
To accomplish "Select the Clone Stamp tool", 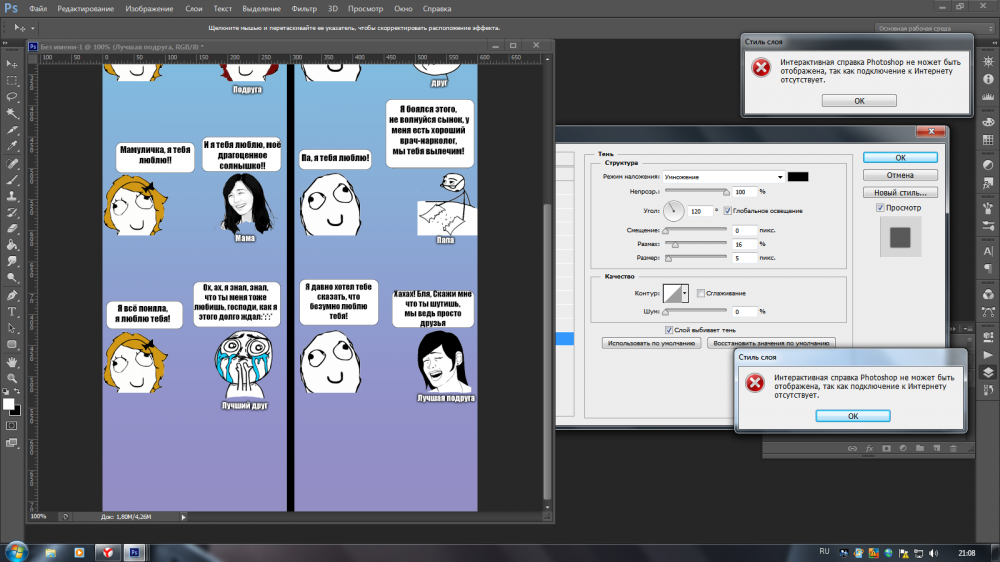I will 12,196.
